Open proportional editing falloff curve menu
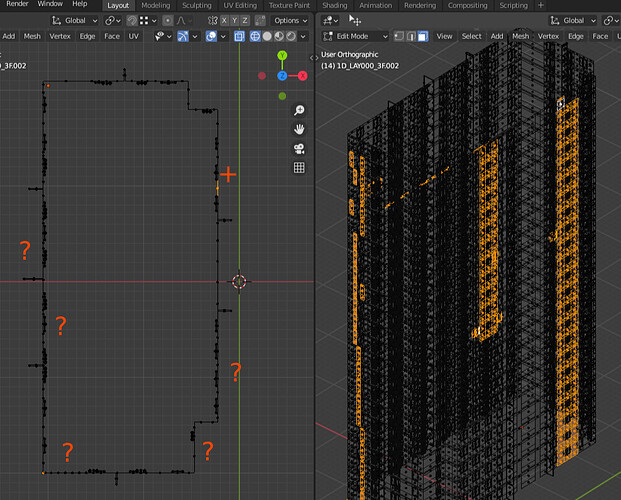Image resolution: width=621 pixels, height=500 pixels. [x=185, y=21]
